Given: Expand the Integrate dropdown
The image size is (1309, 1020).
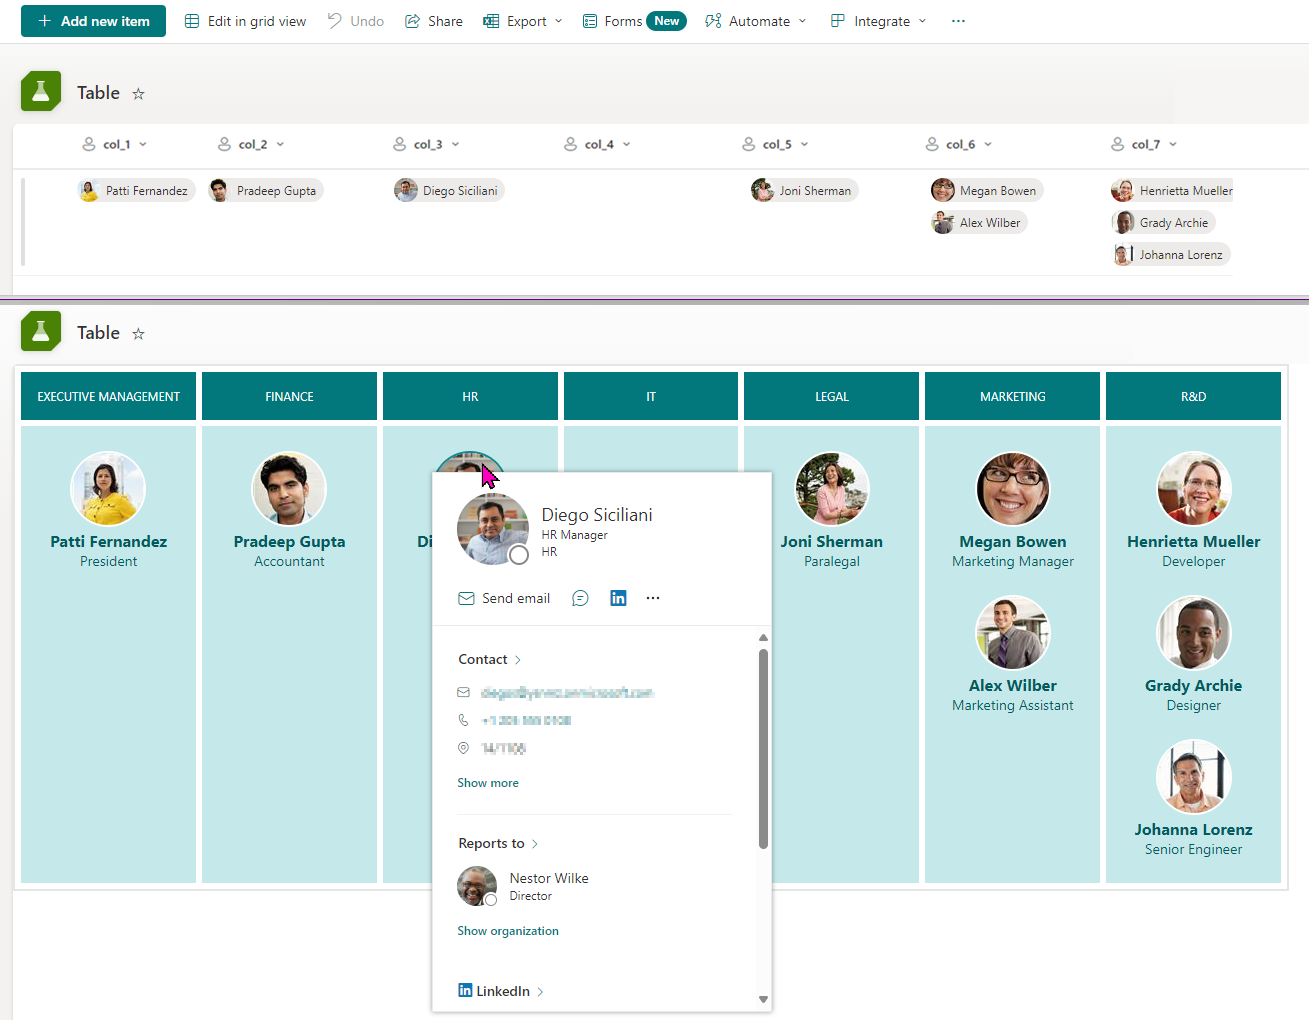Looking at the screenshot, I should pyautogui.click(x=879, y=21).
